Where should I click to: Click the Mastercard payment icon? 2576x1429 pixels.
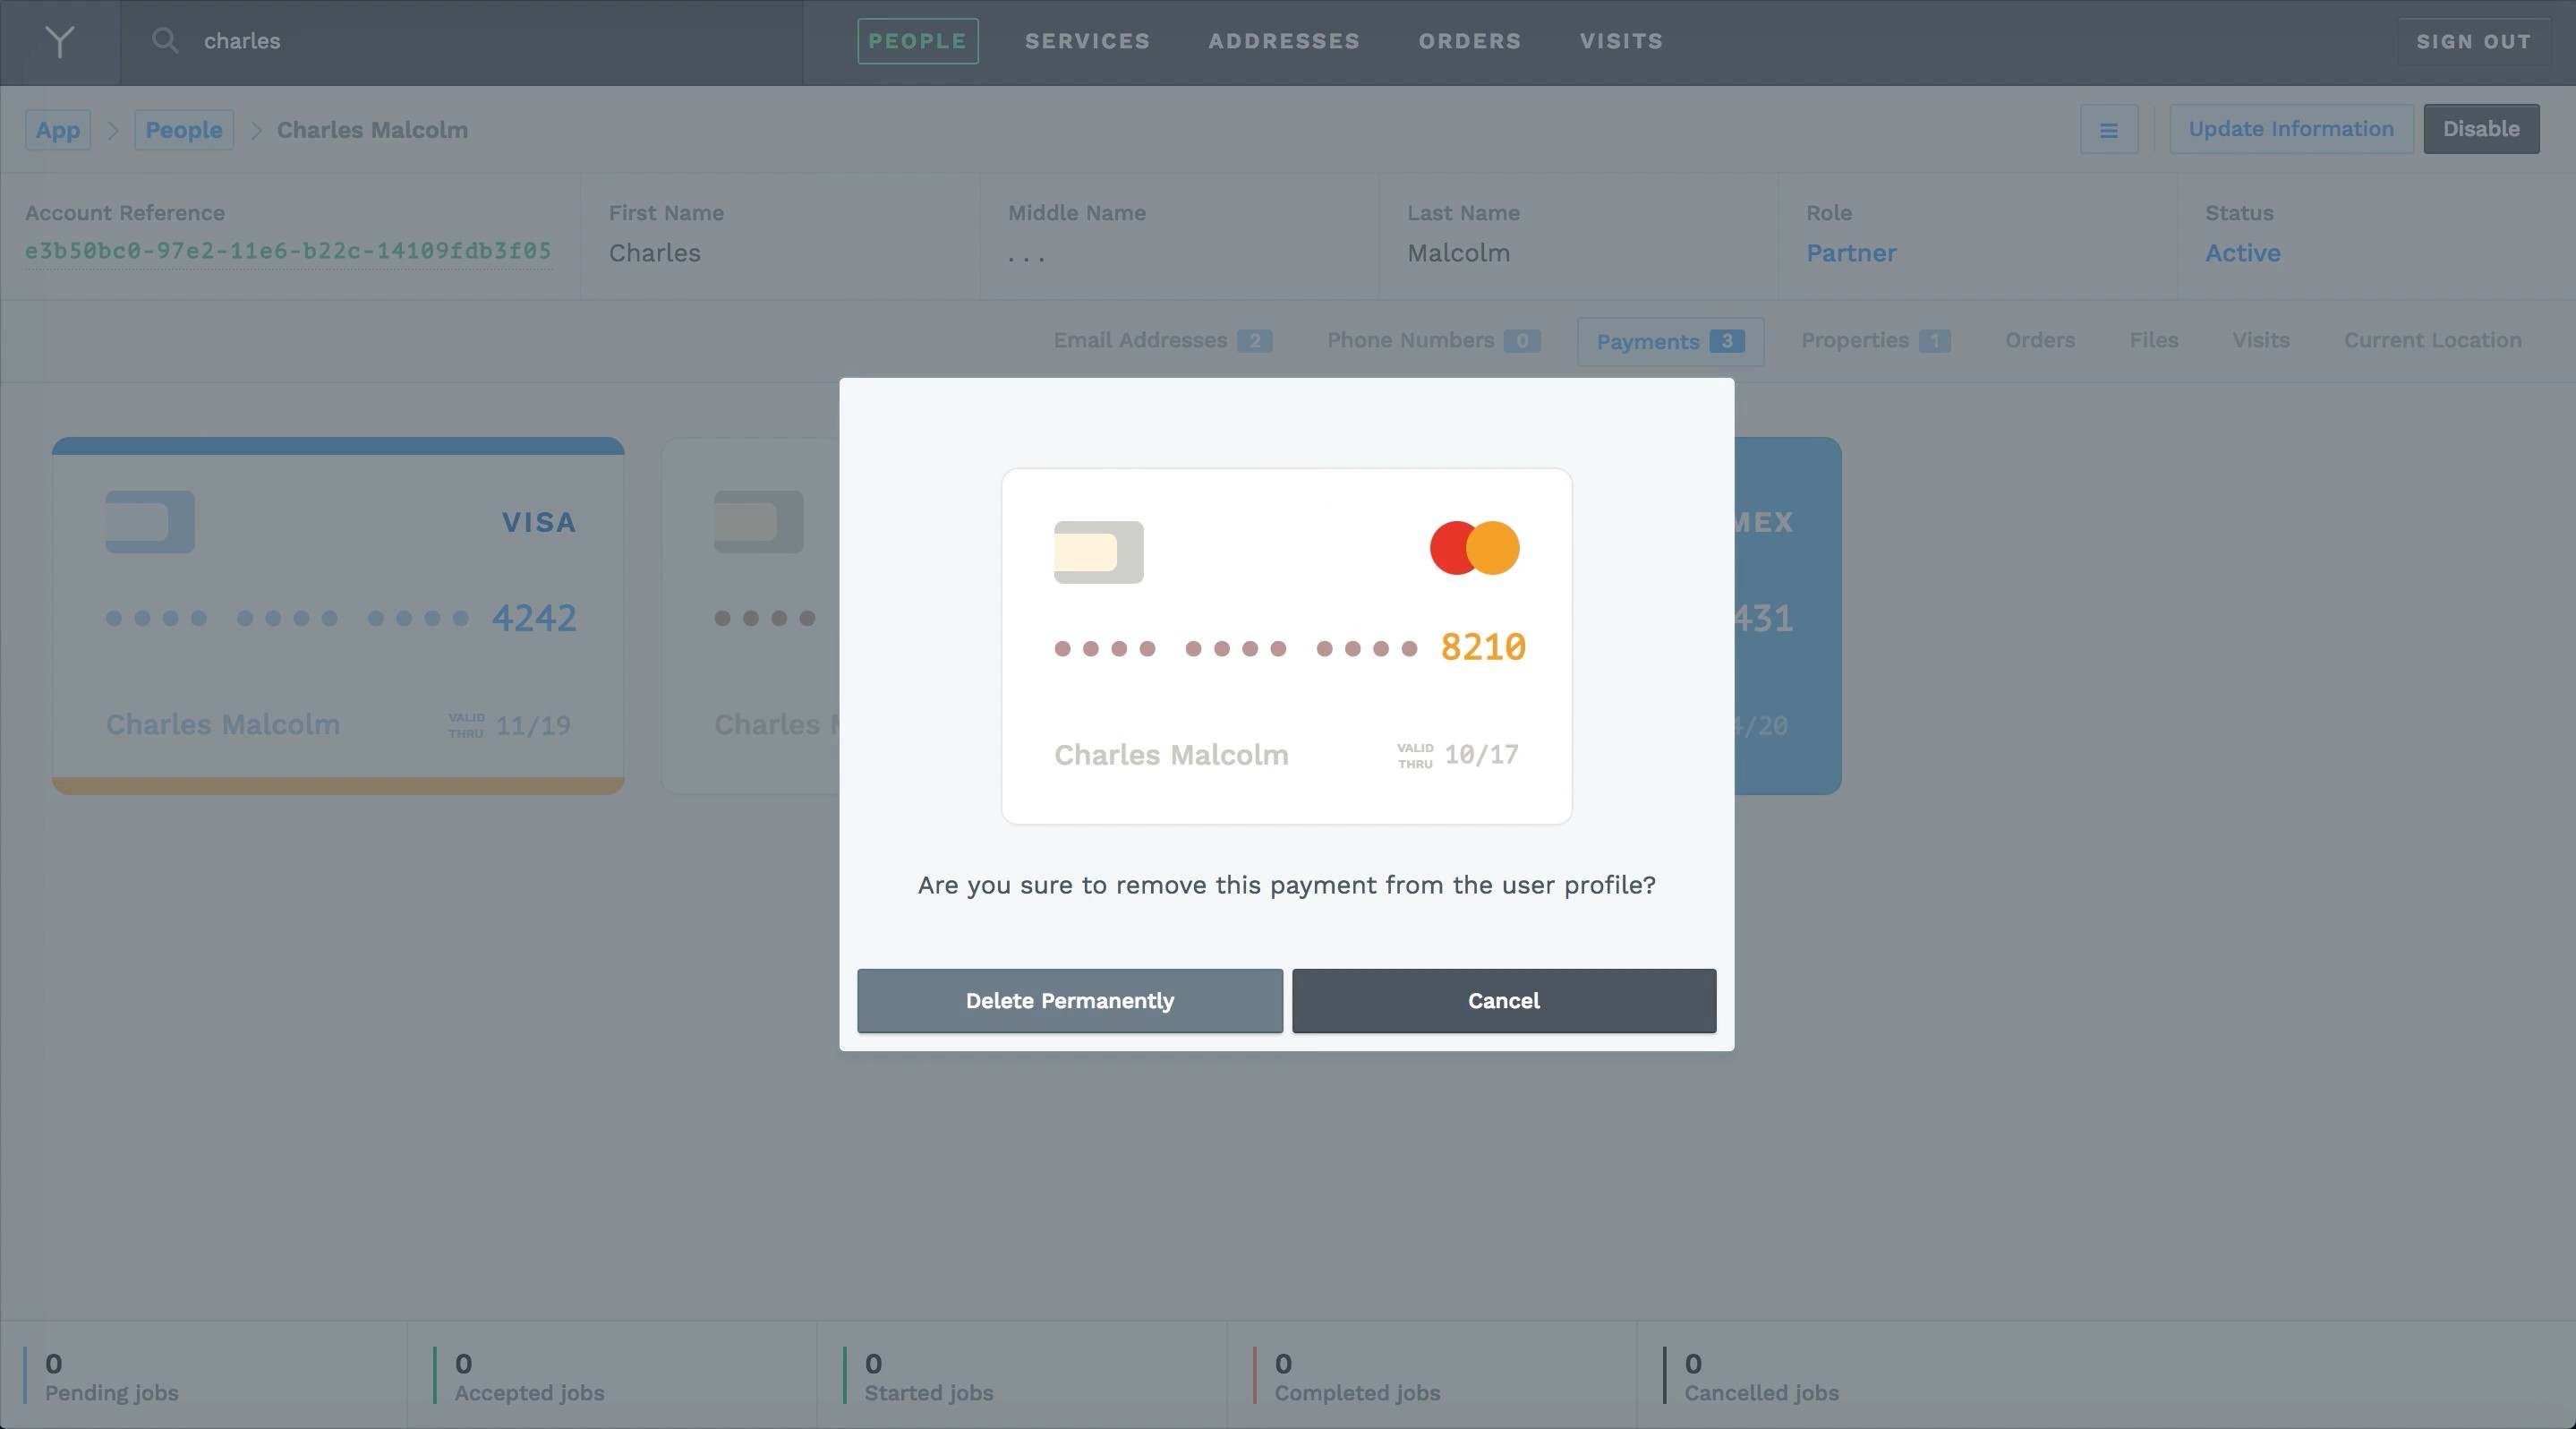[1473, 545]
